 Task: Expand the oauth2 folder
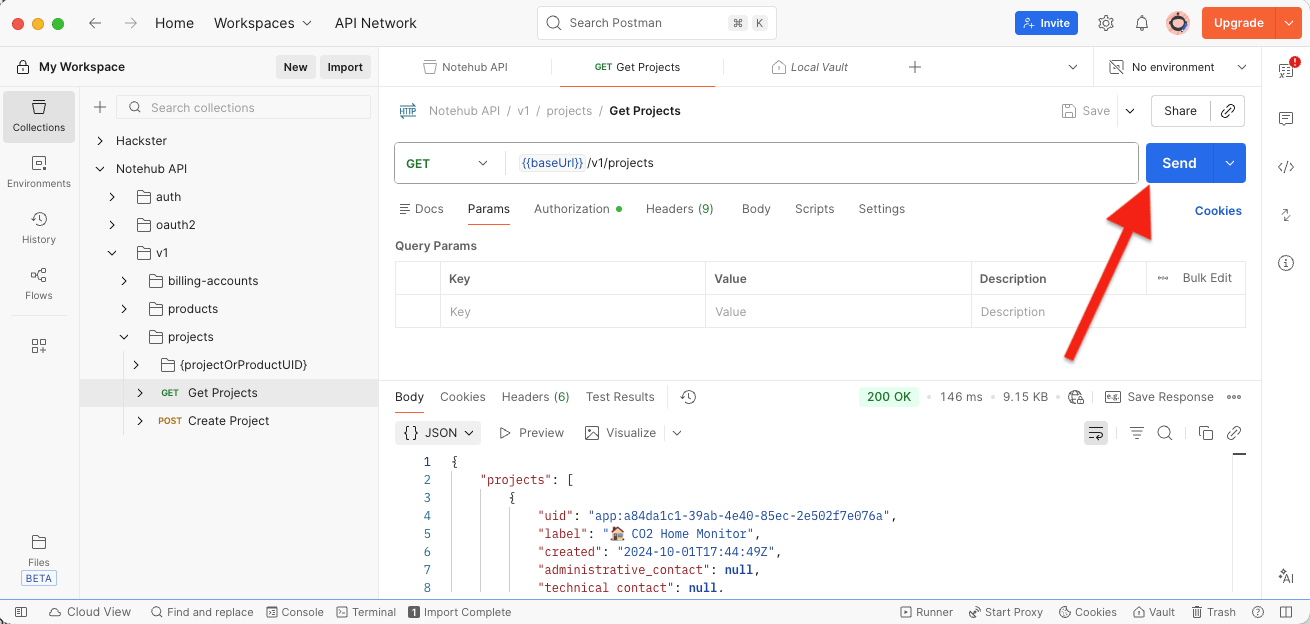click(x=112, y=225)
